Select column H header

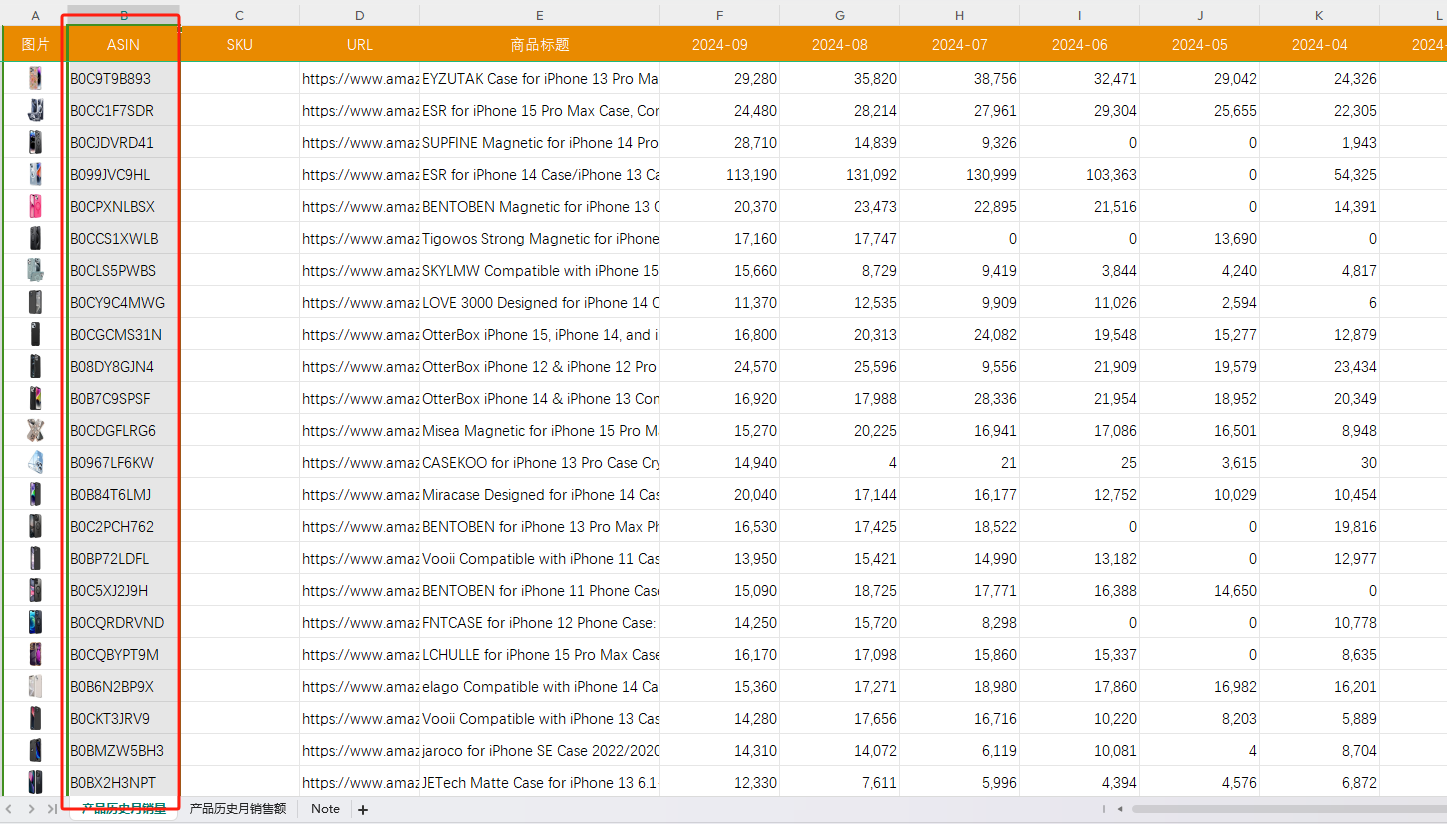[x=959, y=15]
